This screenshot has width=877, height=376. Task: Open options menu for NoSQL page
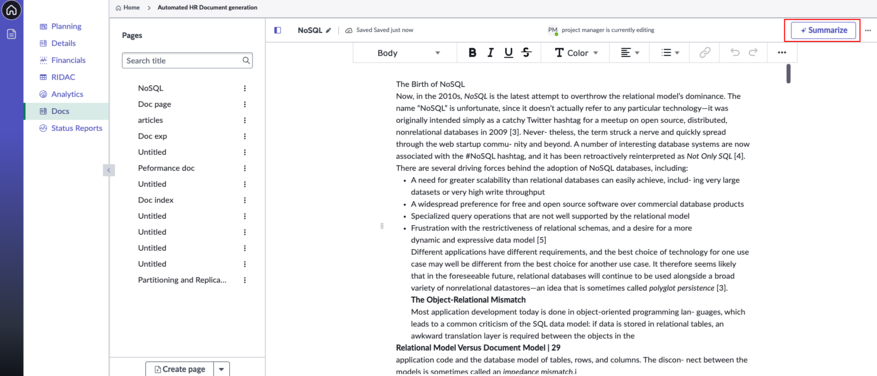pyautogui.click(x=244, y=88)
